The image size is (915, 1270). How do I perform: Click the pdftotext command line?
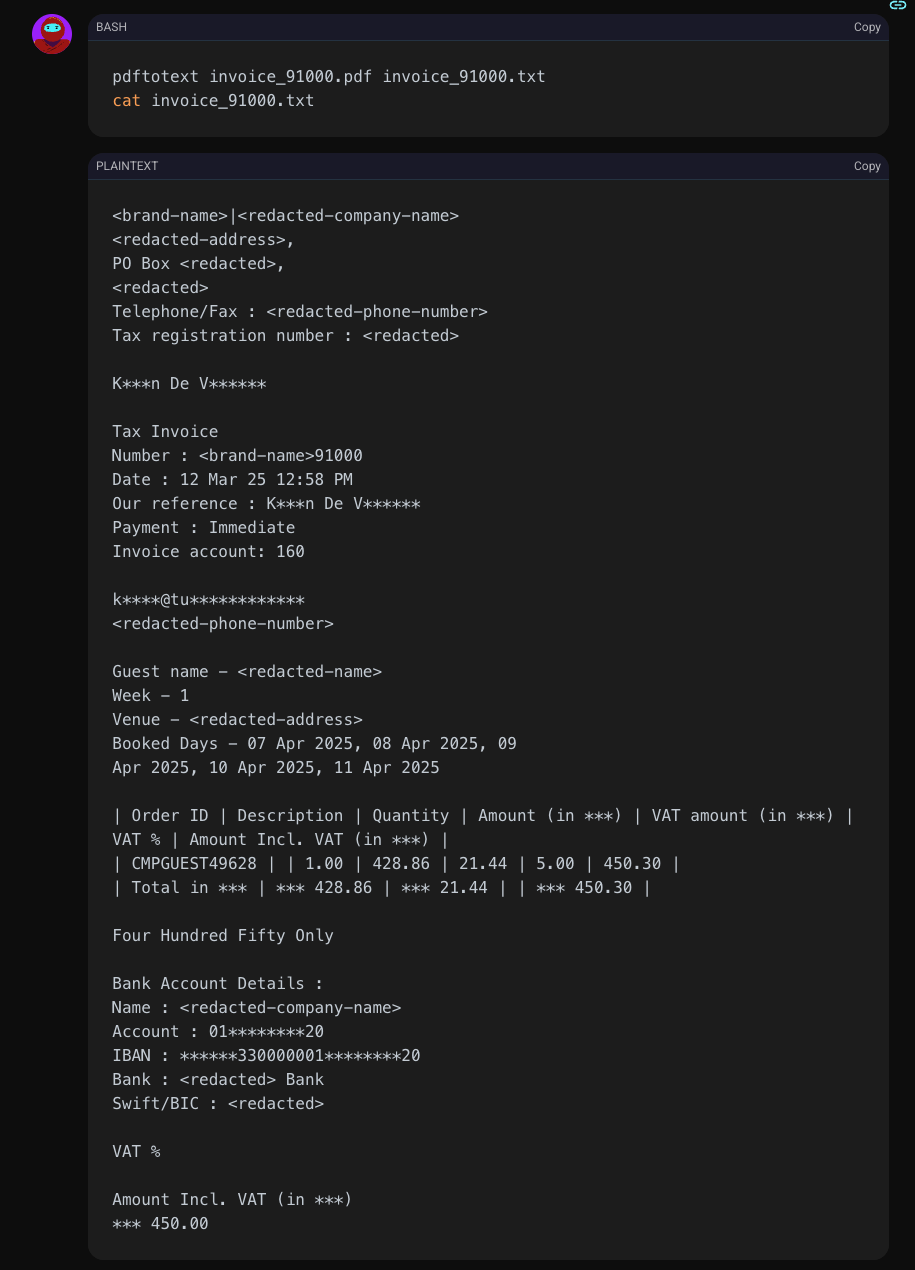[x=328, y=76]
